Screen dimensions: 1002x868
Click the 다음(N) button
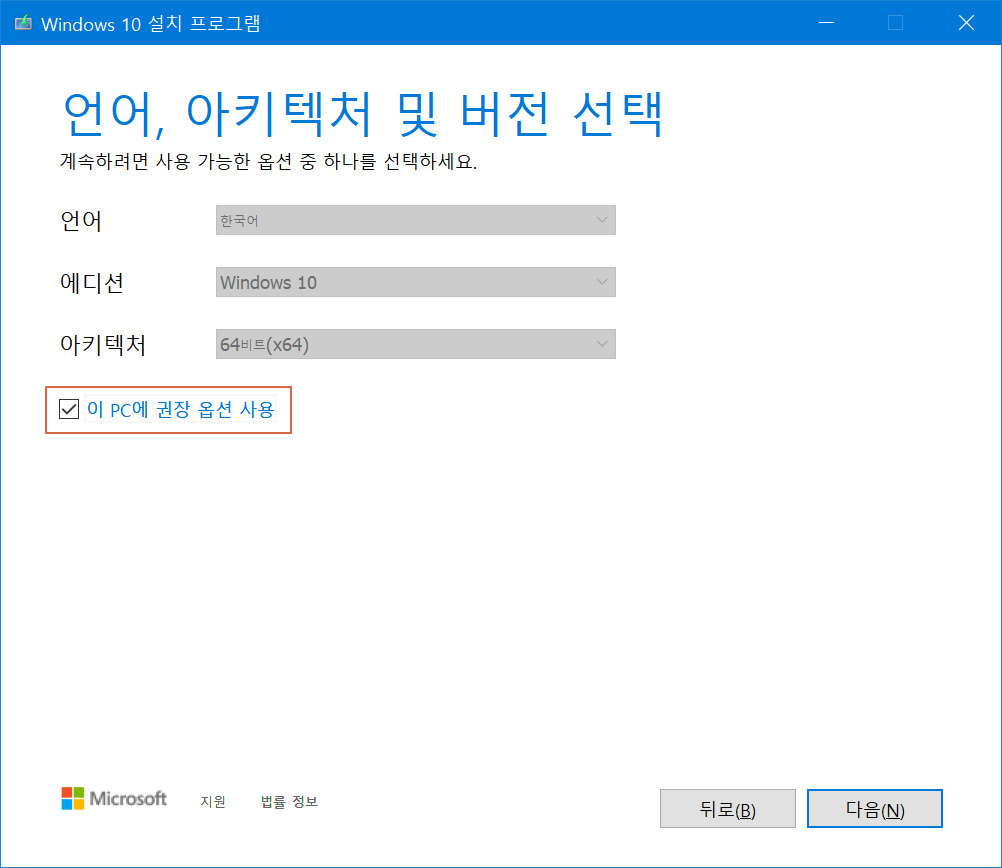click(874, 809)
